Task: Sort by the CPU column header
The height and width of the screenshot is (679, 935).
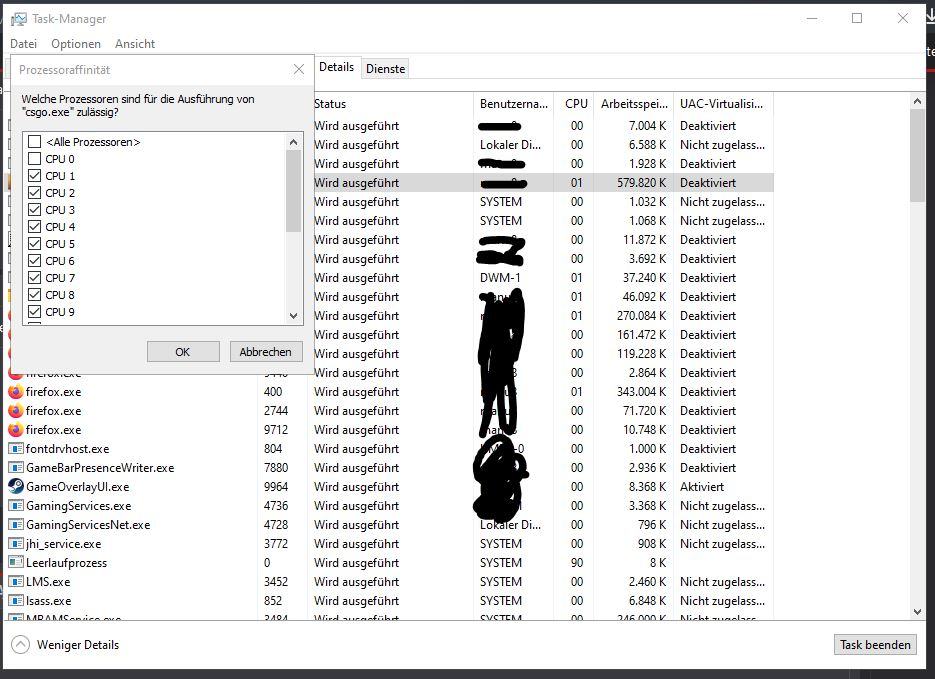Action: coord(574,104)
